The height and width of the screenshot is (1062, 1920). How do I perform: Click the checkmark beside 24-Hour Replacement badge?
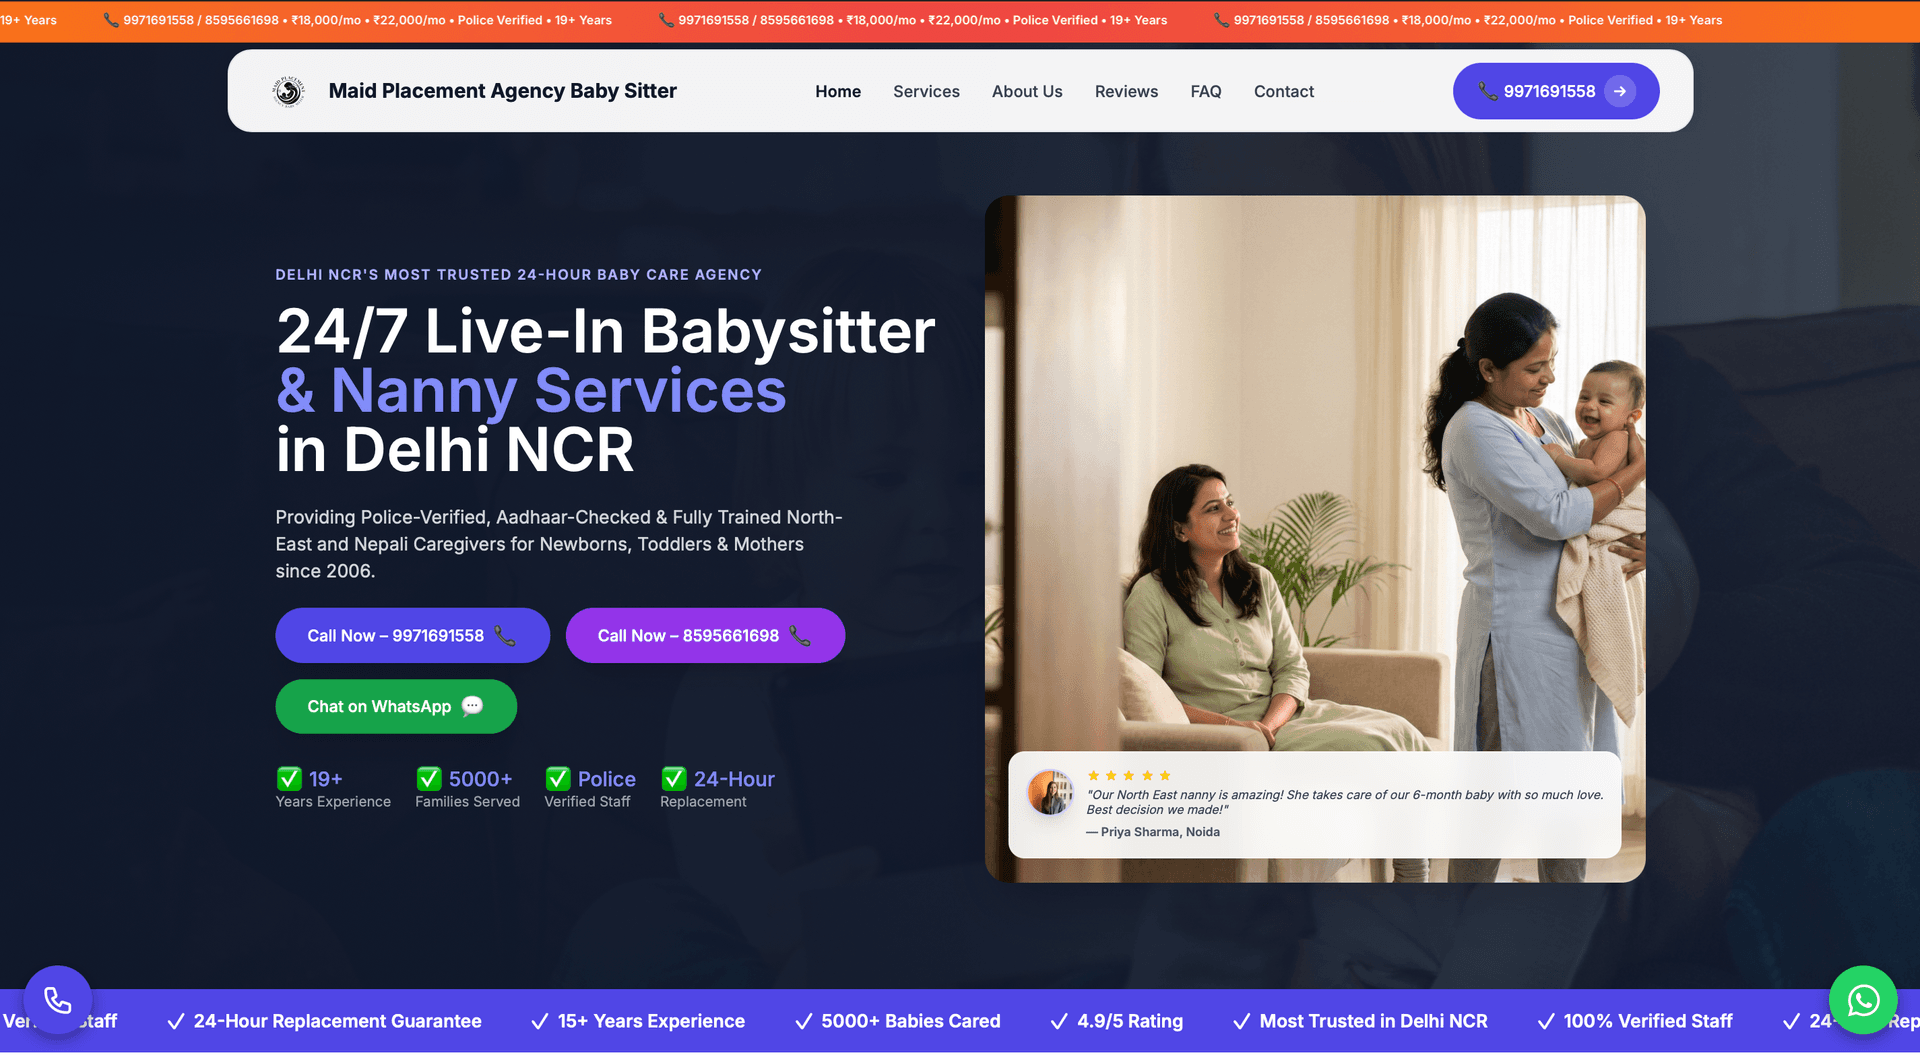[x=673, y=778]
